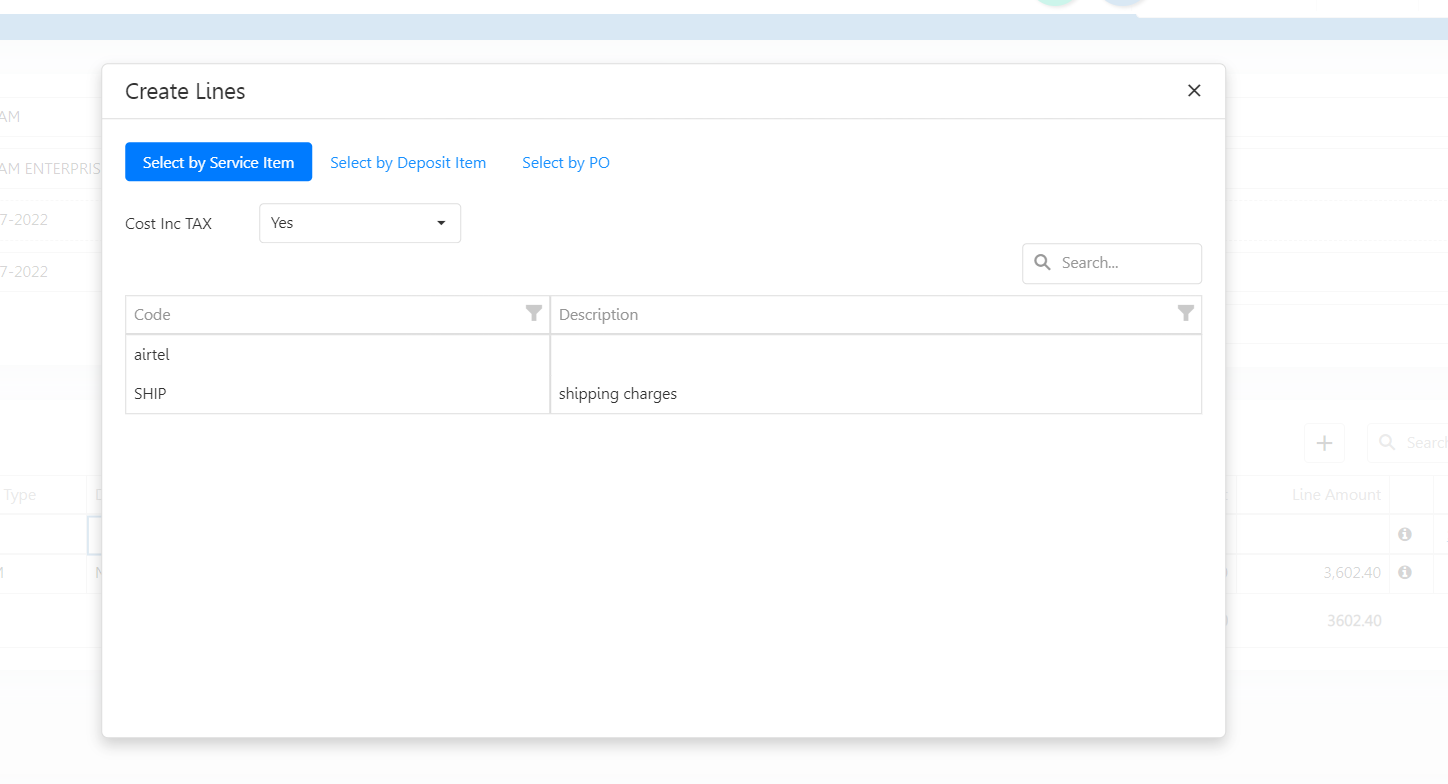Switch to Select by Deposit Item tab
The height and width of the screenshot is (784, 1448).
[408, 162]
